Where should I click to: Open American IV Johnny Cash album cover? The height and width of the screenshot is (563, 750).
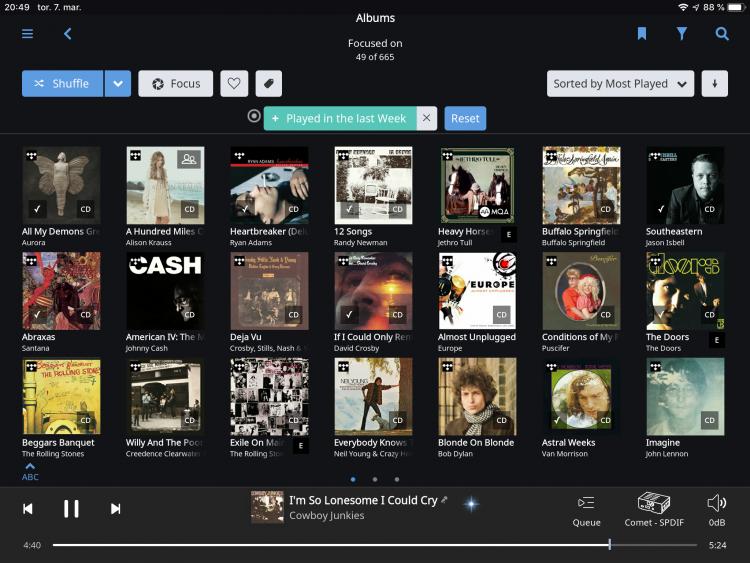(165, 291)
